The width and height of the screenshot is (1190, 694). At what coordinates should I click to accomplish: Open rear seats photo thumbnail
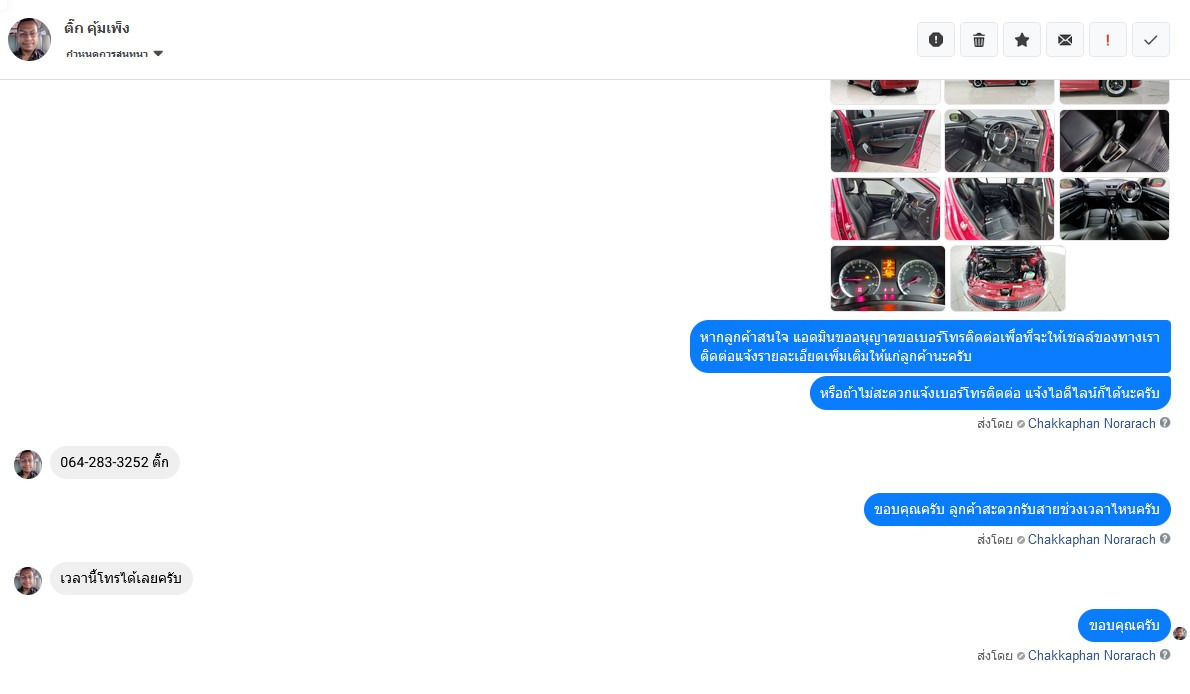tap(999, 209)
